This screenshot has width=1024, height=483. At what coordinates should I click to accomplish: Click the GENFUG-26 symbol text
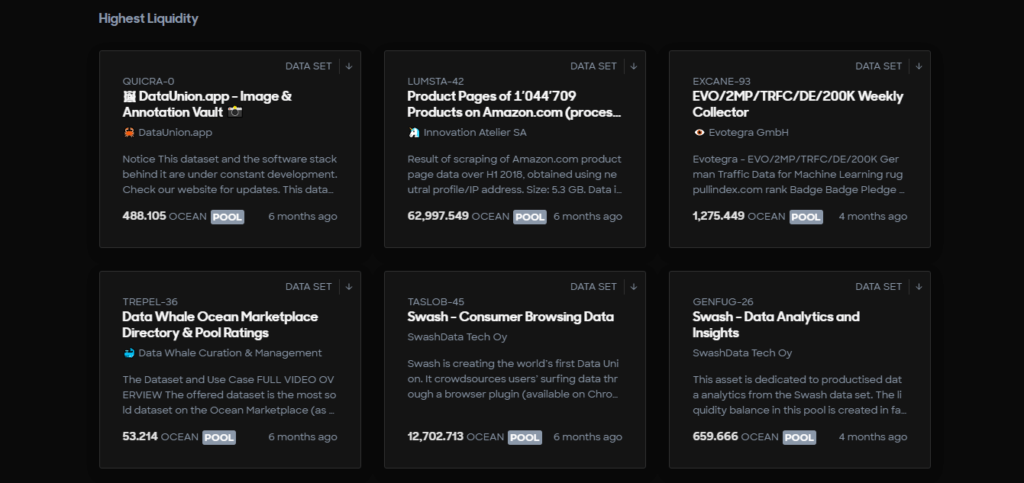pyautogui.click(x=723, y=302)
